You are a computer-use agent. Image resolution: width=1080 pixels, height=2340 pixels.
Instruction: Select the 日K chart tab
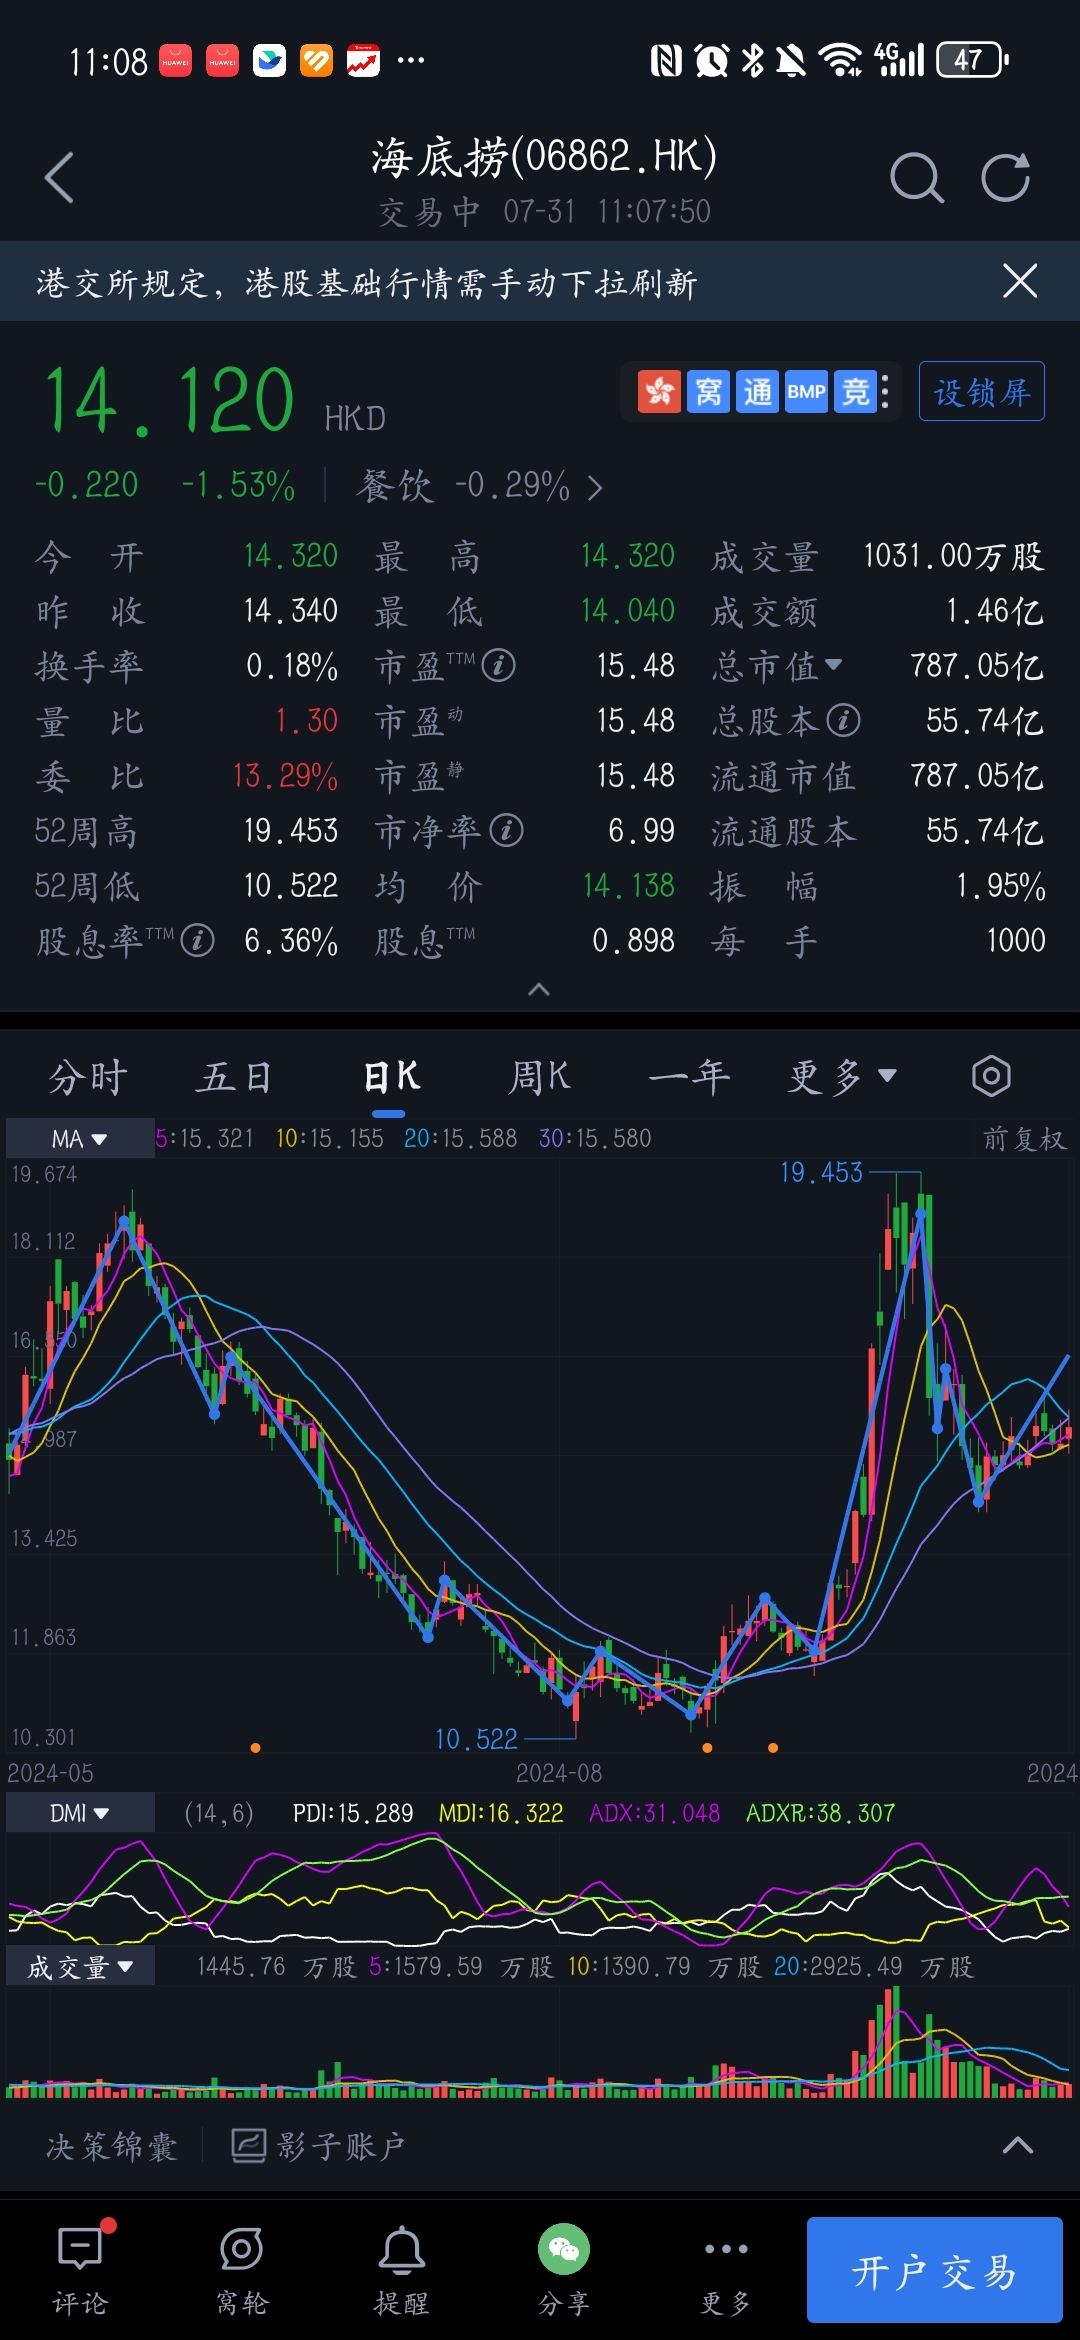click(x=390, y=1077)
